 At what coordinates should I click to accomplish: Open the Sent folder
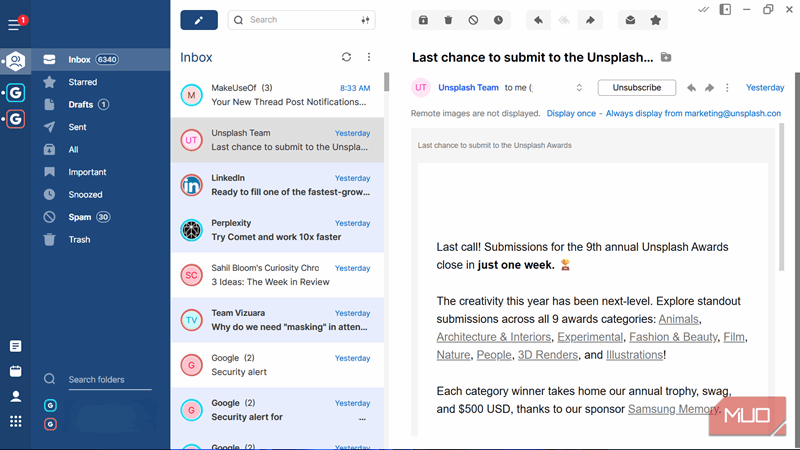[101, 127]
